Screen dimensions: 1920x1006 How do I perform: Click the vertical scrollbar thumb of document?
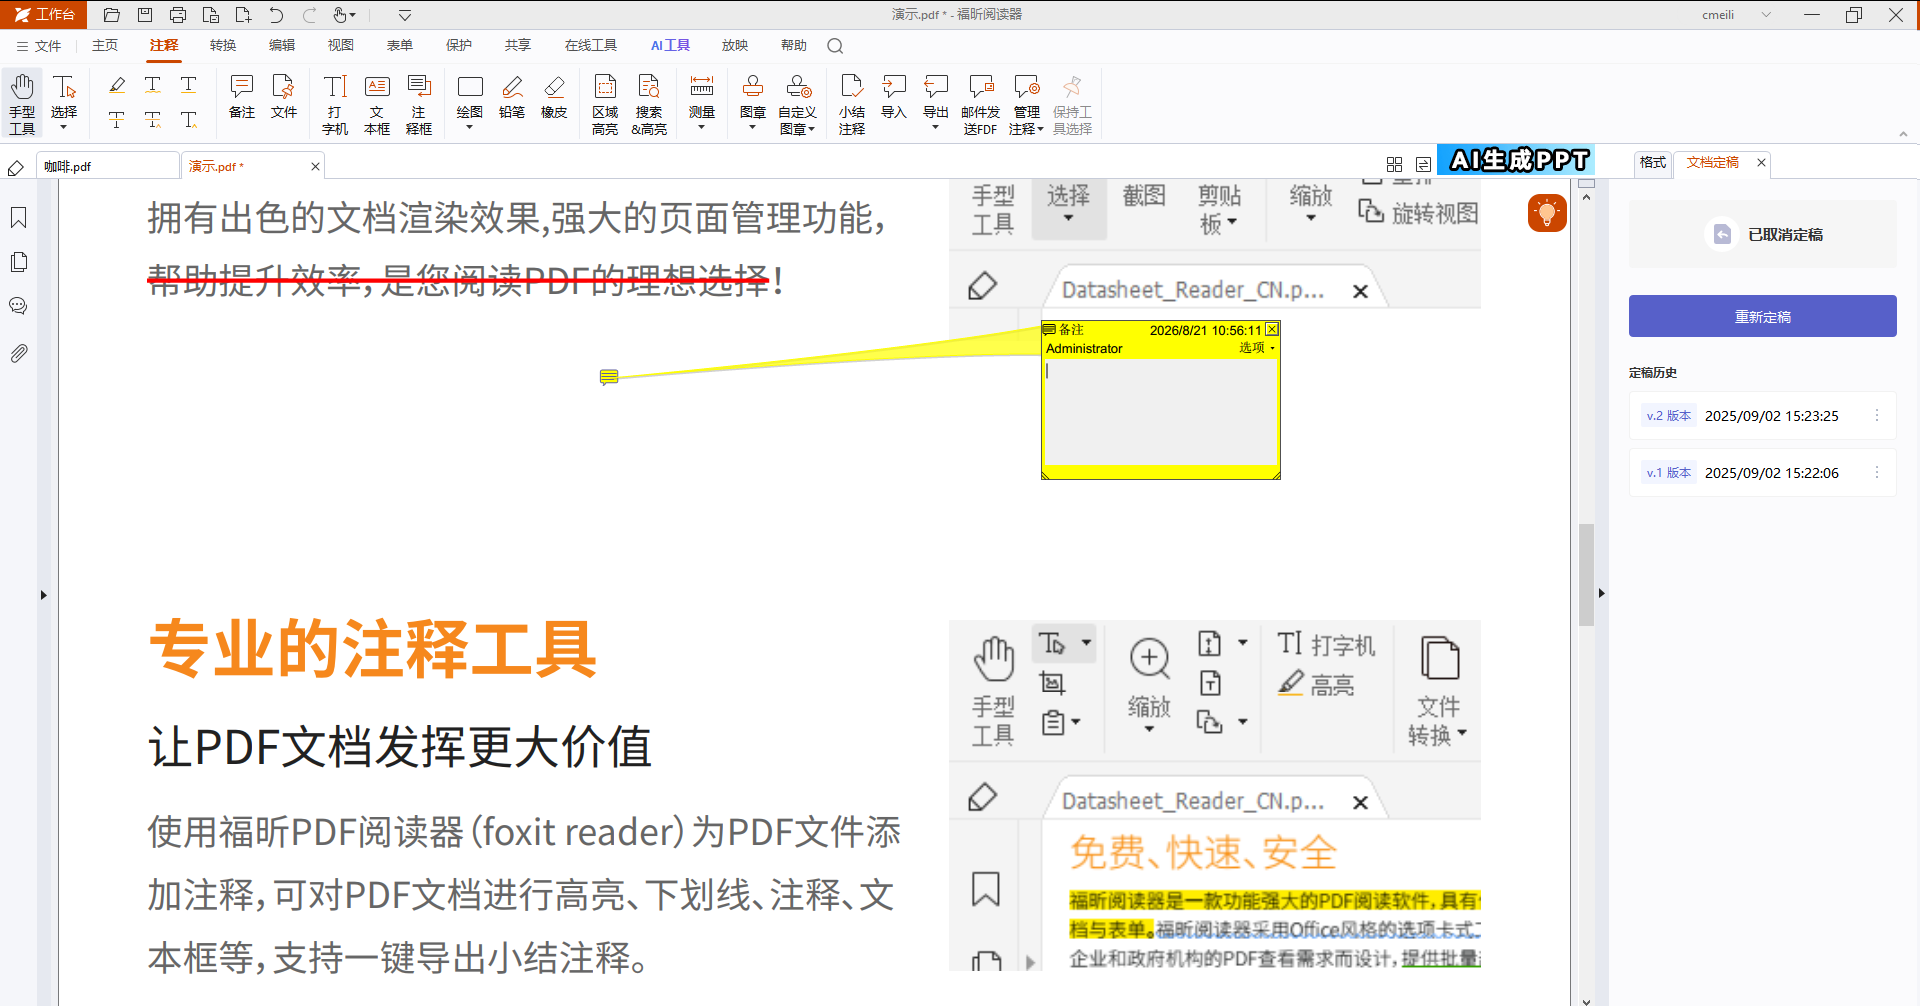(1586, 574)
